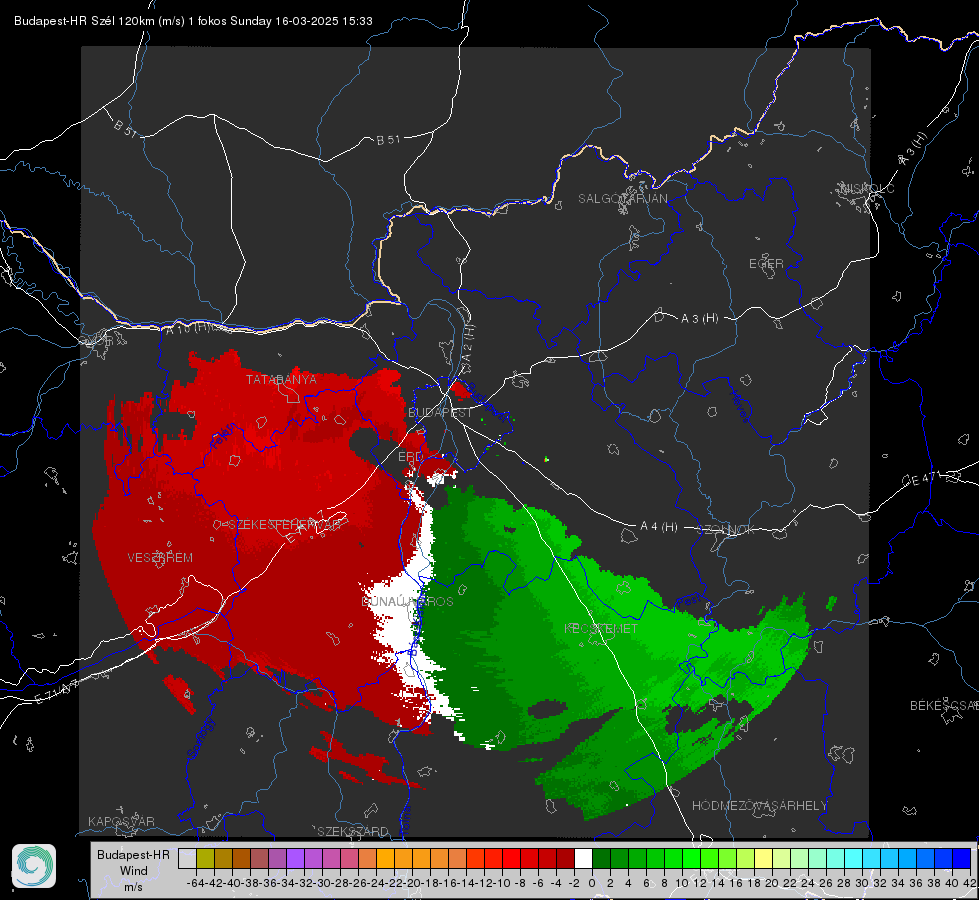Screen dimensions: 979x900
Task: Select the SZEKSZARD city label
Action: (x=353, y=831)
